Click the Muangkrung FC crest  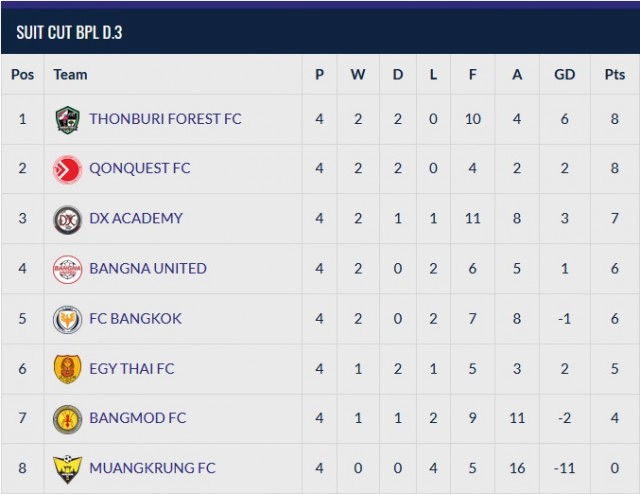68,468
